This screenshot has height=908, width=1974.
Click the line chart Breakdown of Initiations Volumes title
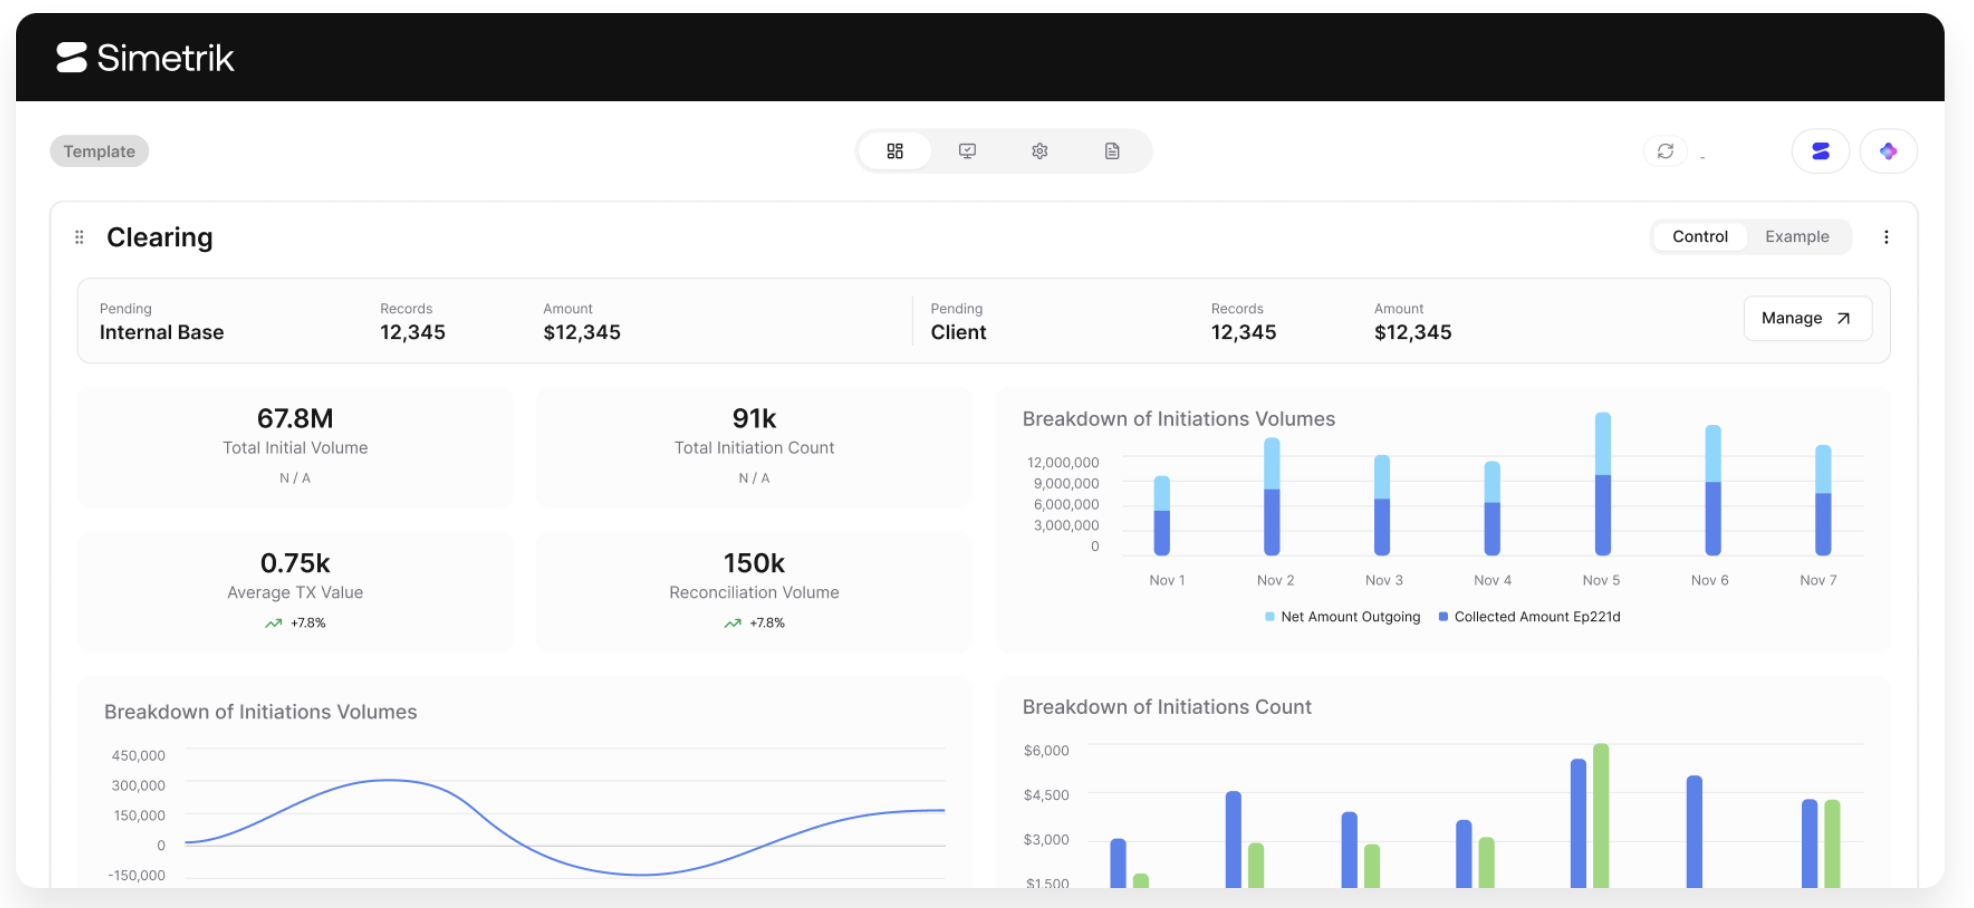260,712
